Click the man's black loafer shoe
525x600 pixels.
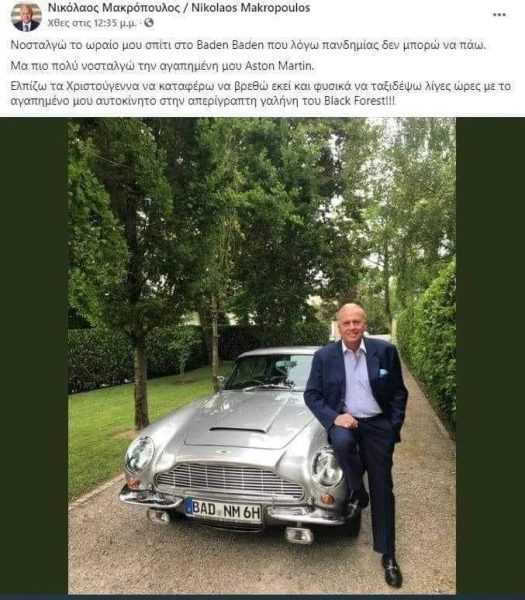coord(392,572)
